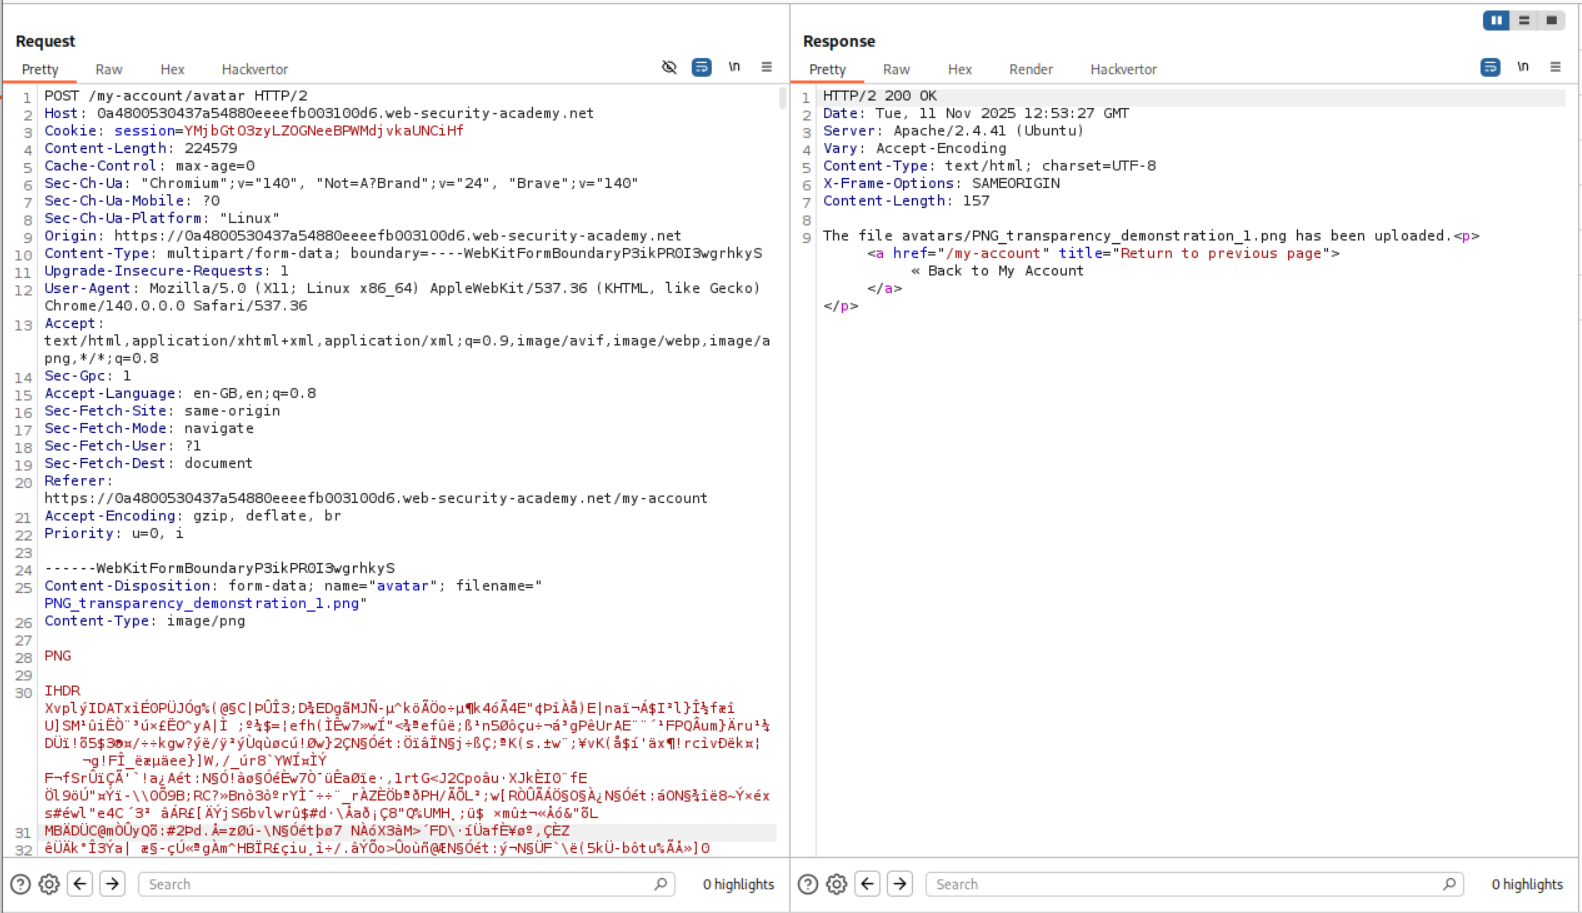Screen dimensions: 1582x913
Task: Click help question mark icon under Request
Action: pyautogui.click(x=20, y=884)
